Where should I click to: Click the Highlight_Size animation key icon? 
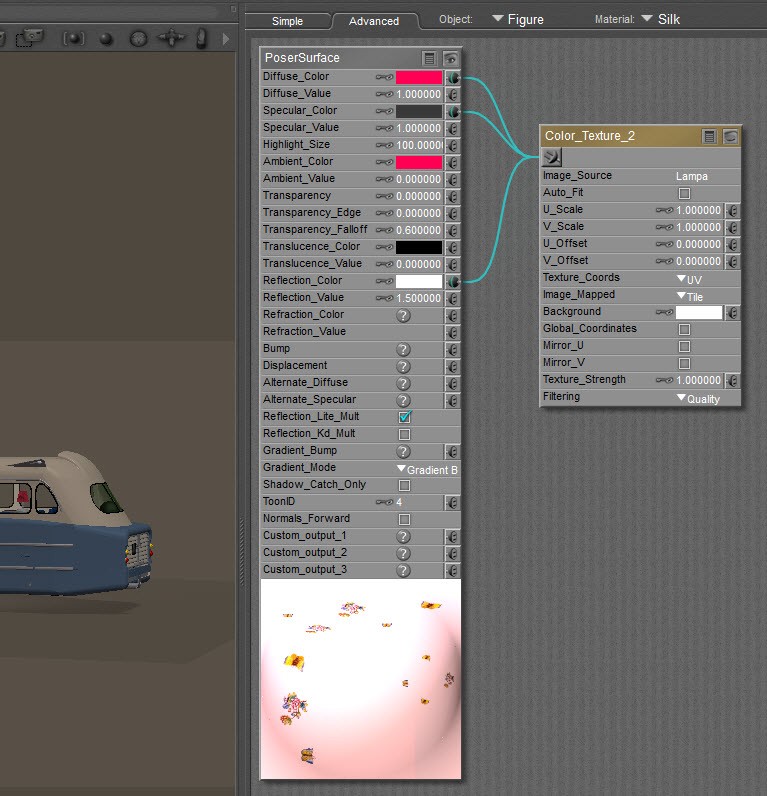click(384, 146)
